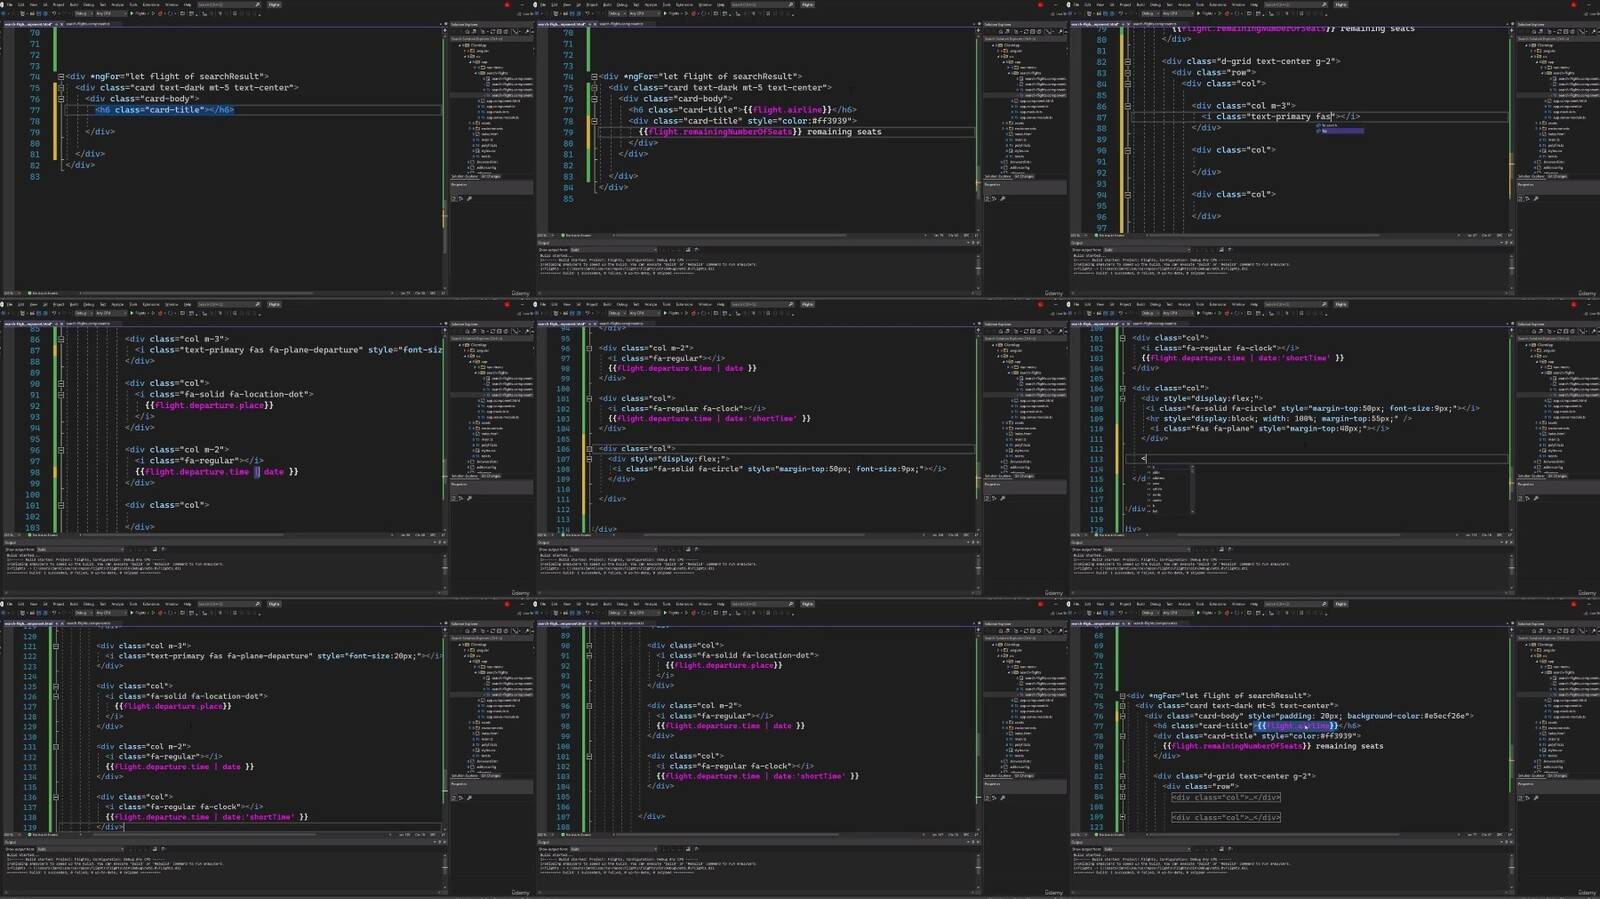Click collapsed col block text on line 109
This screenshot has width=1600, height=899.
click(x=1226, y=817)
